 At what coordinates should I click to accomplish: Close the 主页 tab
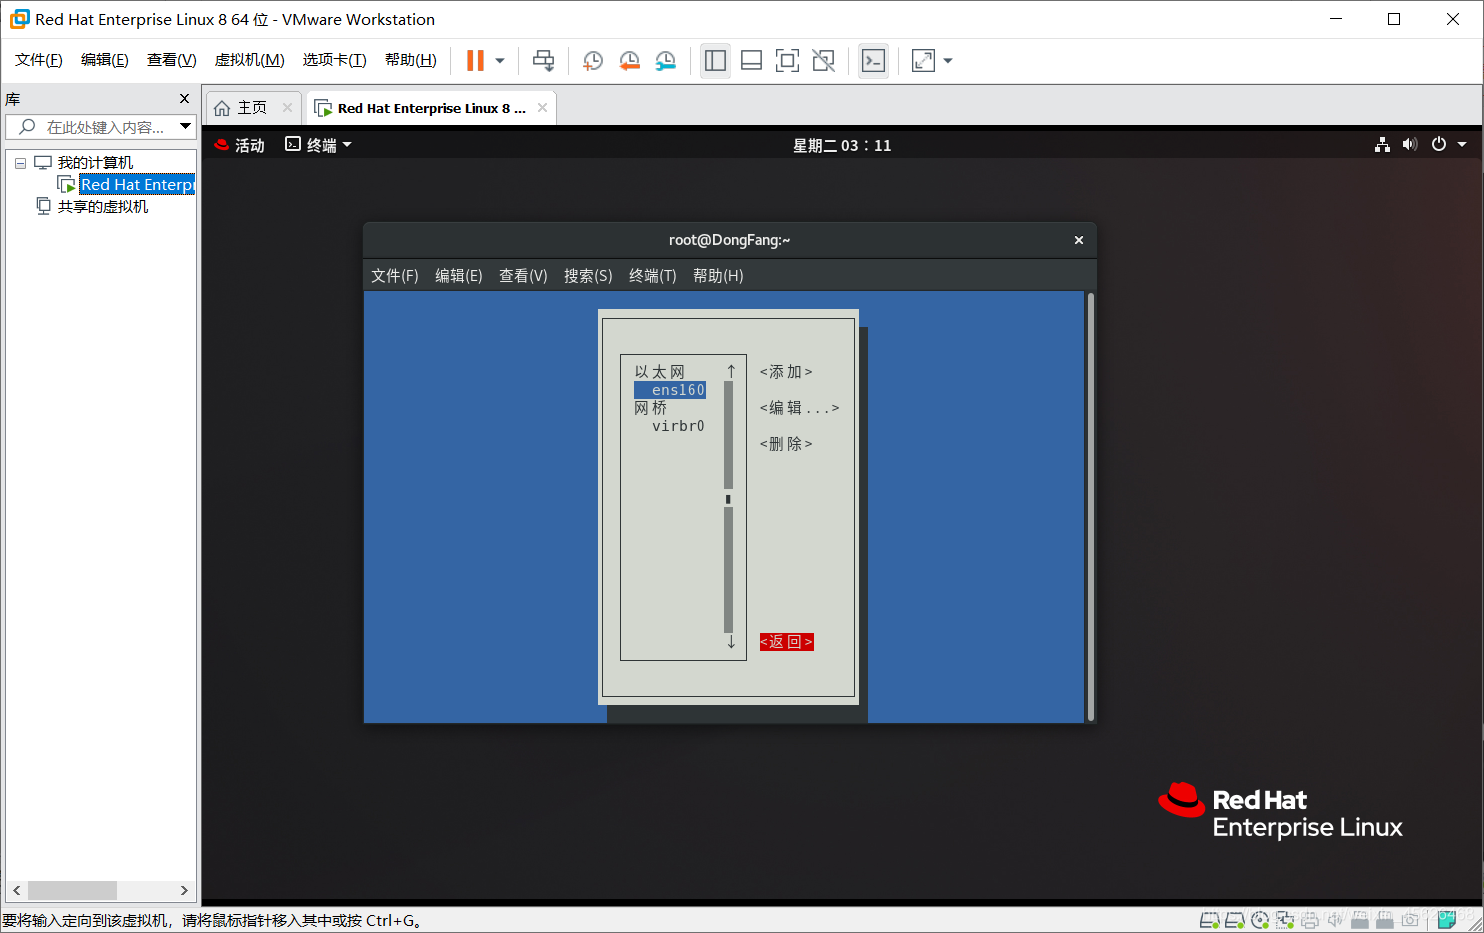tap(287, 108)
